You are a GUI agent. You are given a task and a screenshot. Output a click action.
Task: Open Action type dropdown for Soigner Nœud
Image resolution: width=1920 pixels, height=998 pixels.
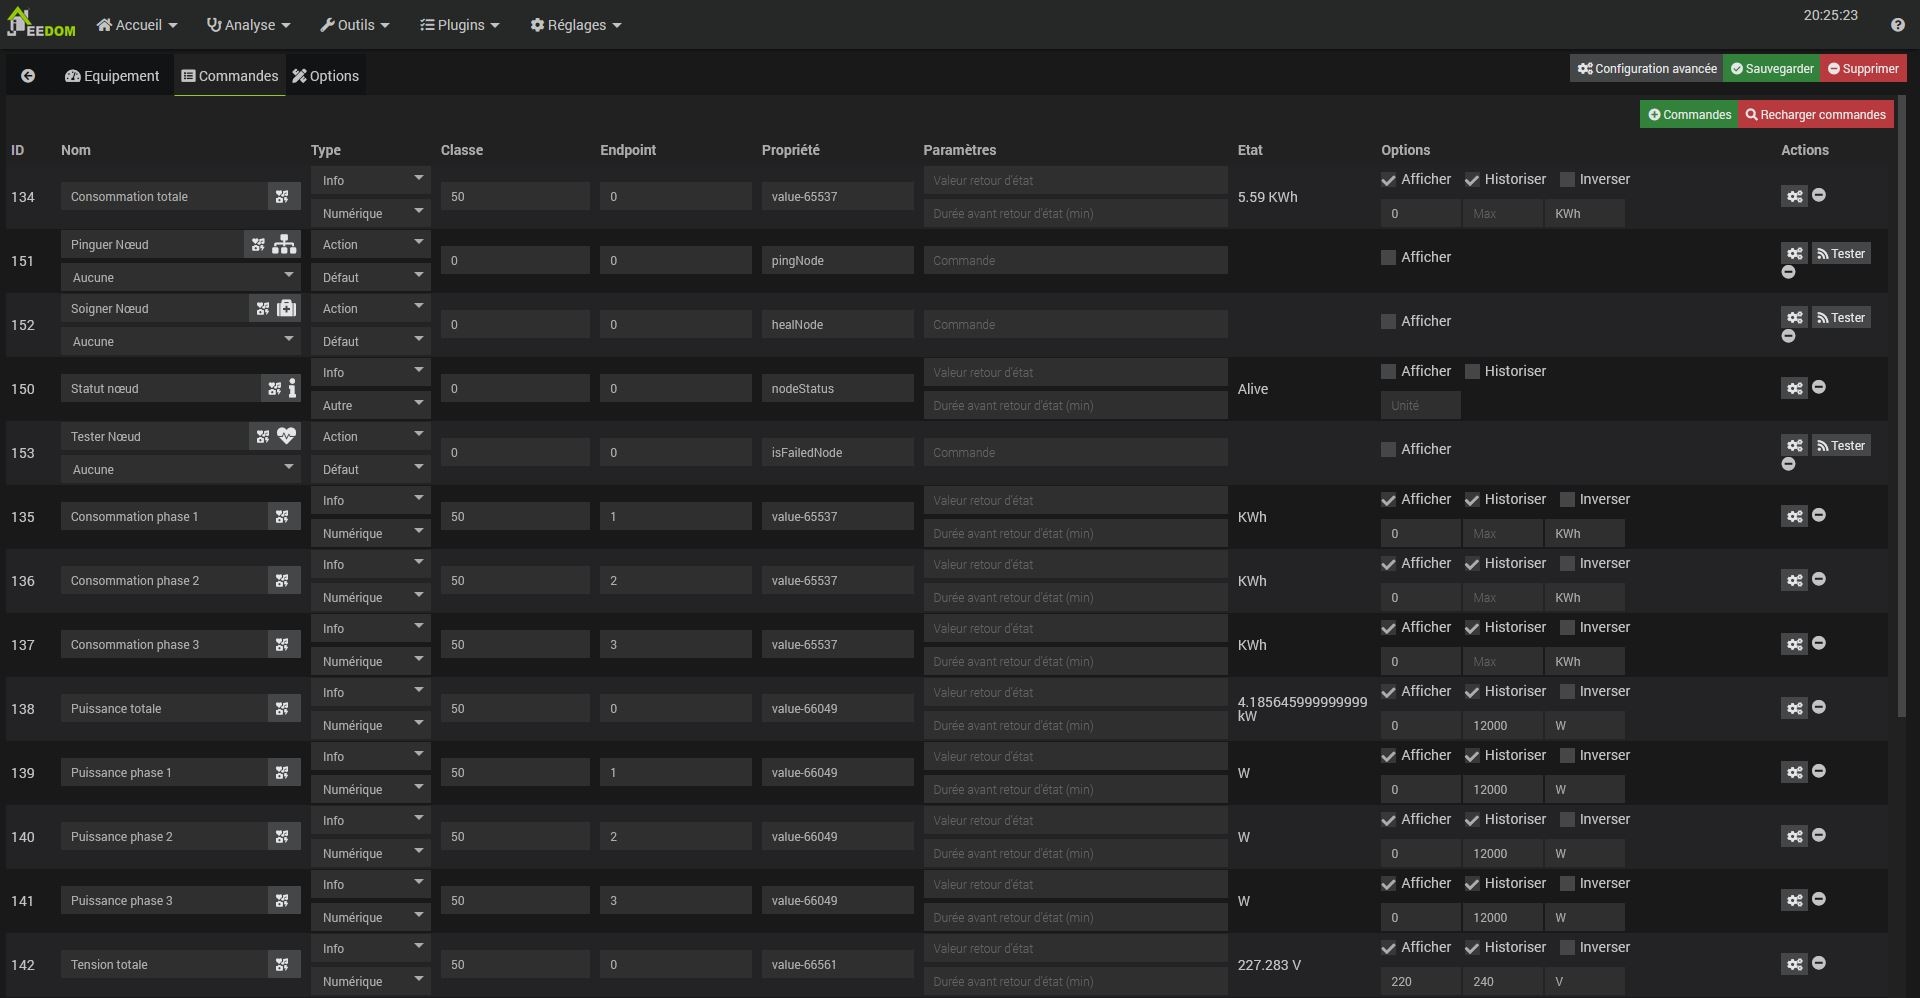(x=371, y=308)
